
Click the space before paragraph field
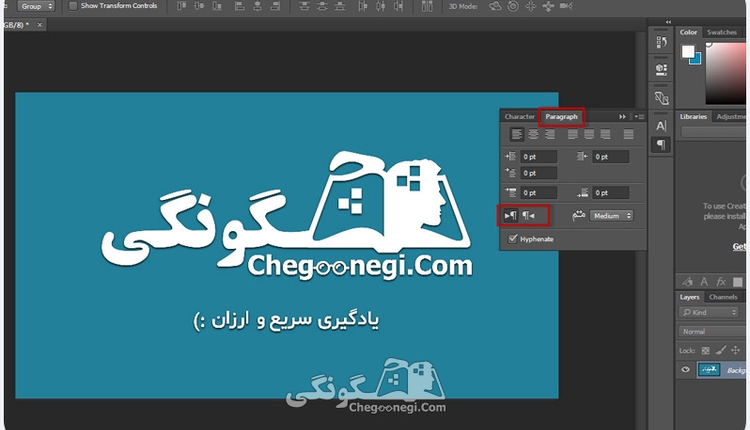(539, 193)
